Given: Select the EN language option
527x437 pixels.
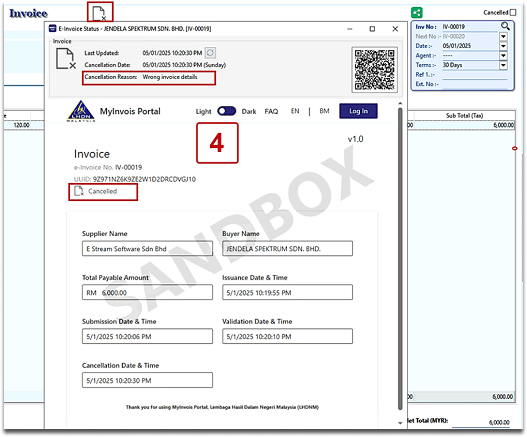Looking at the screenshot, I should (x=295, y=111).
